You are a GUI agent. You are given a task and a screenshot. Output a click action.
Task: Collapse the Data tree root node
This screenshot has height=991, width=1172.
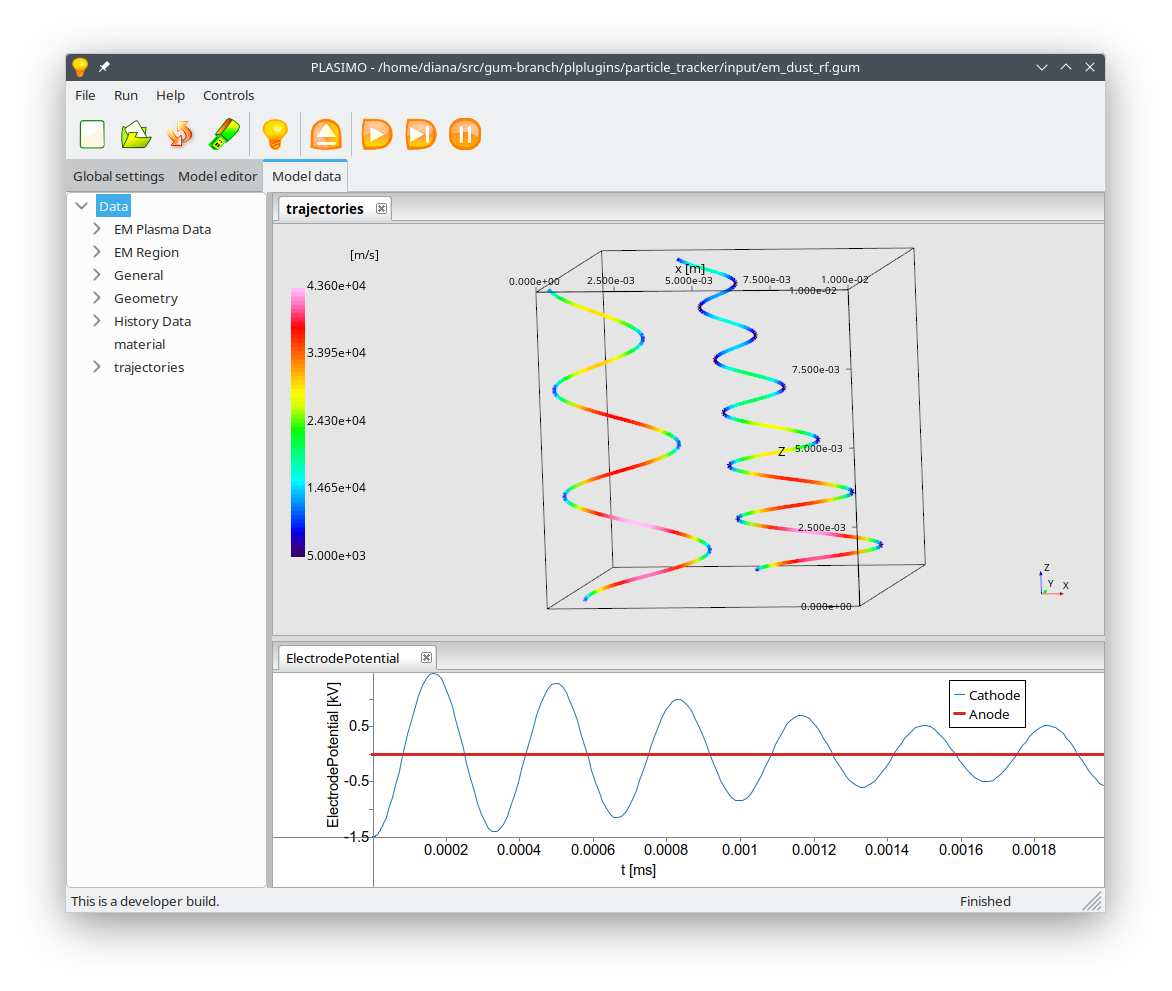82,206
